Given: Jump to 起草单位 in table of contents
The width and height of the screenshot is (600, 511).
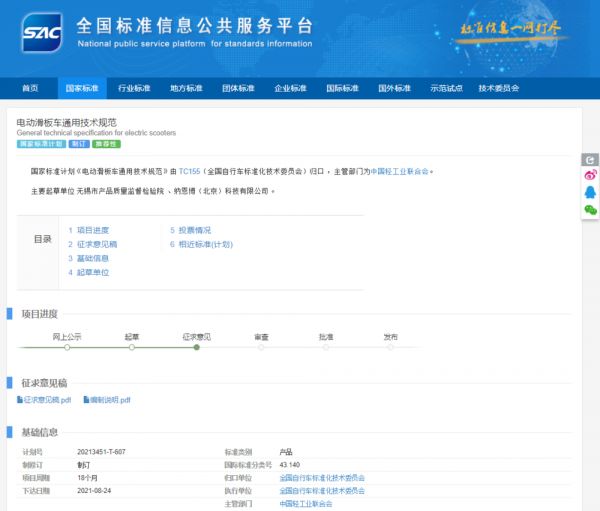Looking at the screenshot, I should [x=93, y=272].
